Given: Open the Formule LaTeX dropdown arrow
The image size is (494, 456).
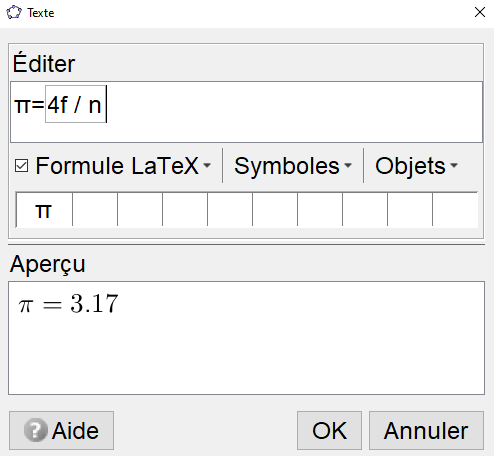Looking at the screenshot, I should 207,165.
